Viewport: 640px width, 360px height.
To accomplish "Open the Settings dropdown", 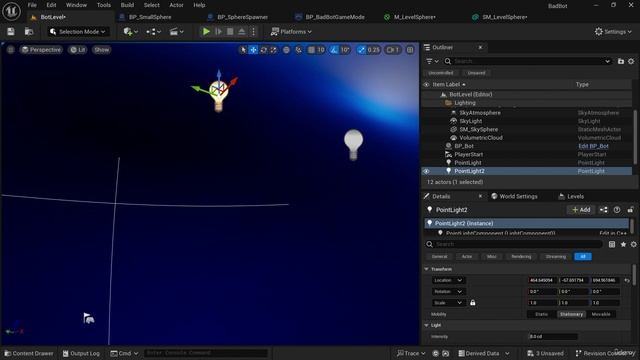I will pos(613,31).
